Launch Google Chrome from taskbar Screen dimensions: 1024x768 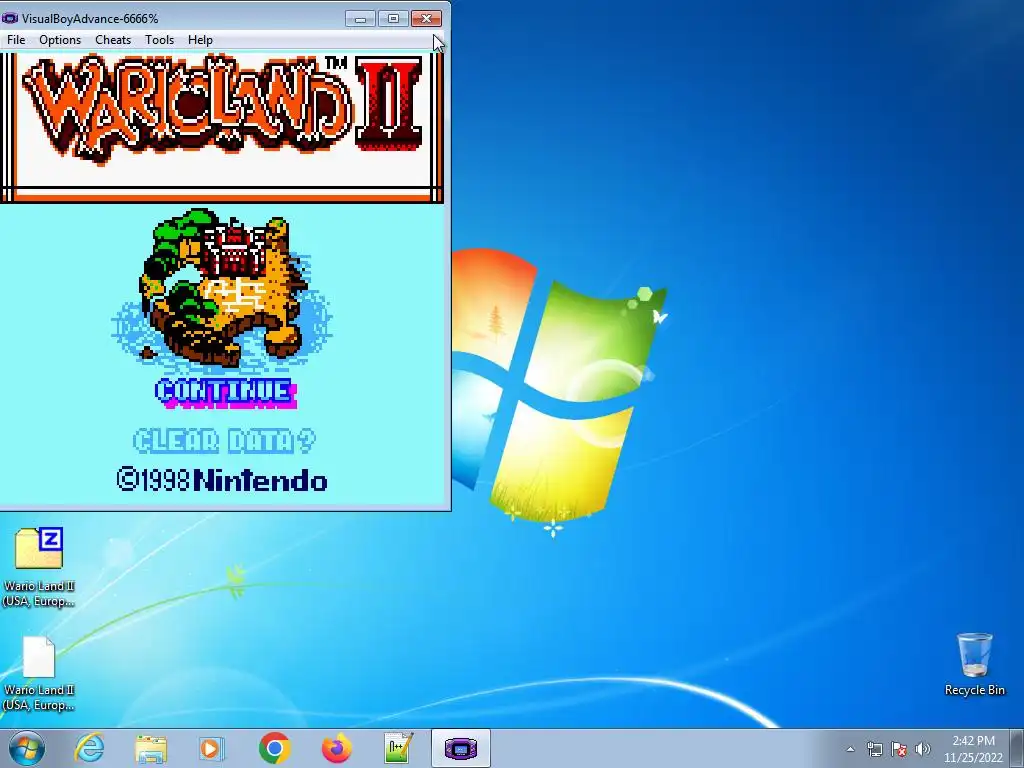pyautogui.click(x=274, y=748)
